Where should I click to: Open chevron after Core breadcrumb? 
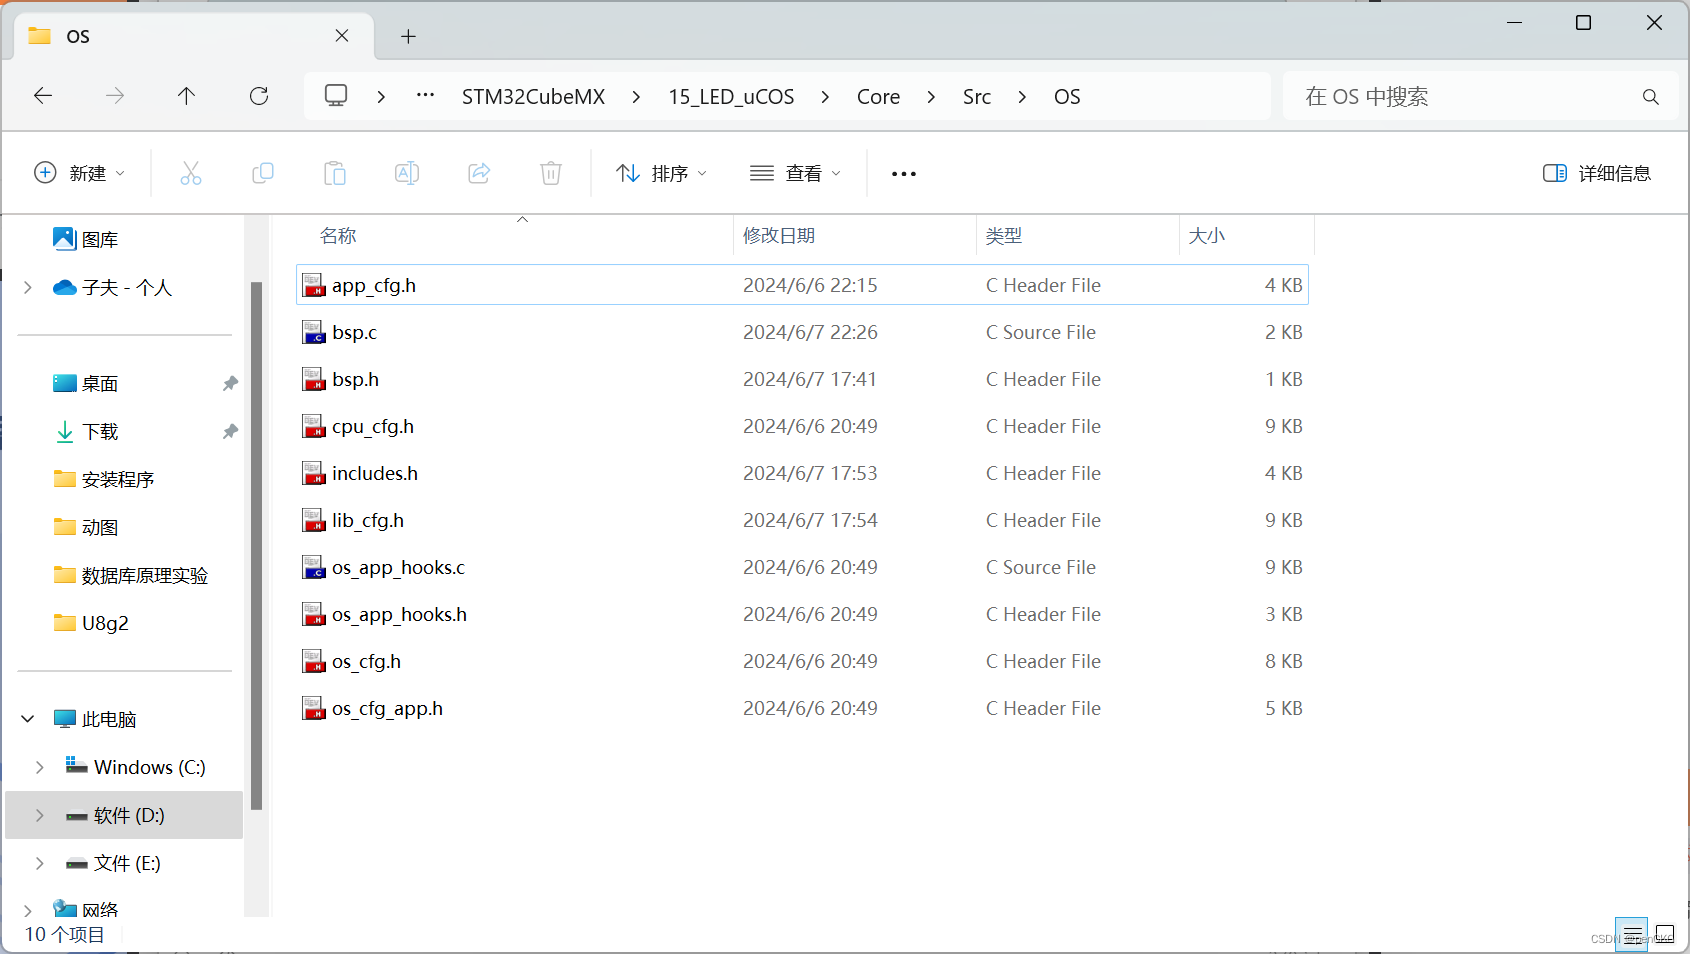pos(931,97)
